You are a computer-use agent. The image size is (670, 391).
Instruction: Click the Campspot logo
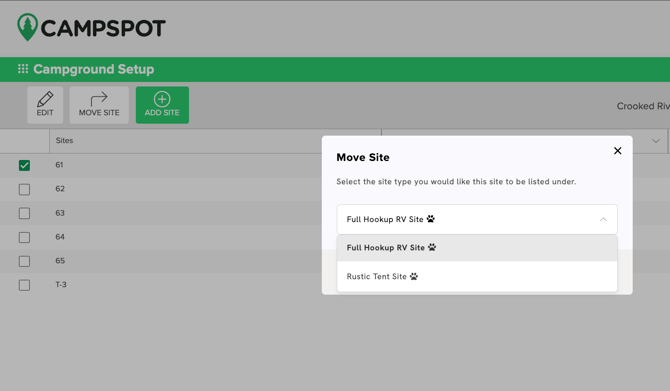pyautogui.click(x=91, y=27)
